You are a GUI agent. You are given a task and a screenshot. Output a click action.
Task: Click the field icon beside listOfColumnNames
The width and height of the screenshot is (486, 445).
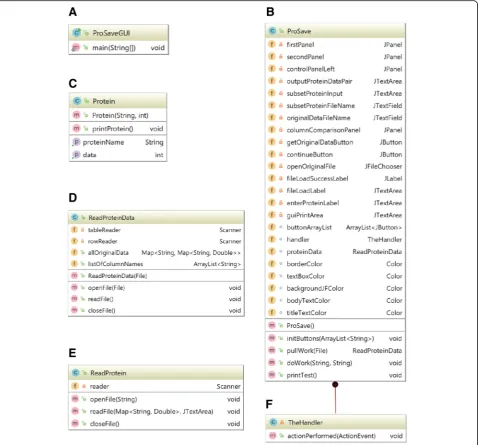(x=74, y=264)
